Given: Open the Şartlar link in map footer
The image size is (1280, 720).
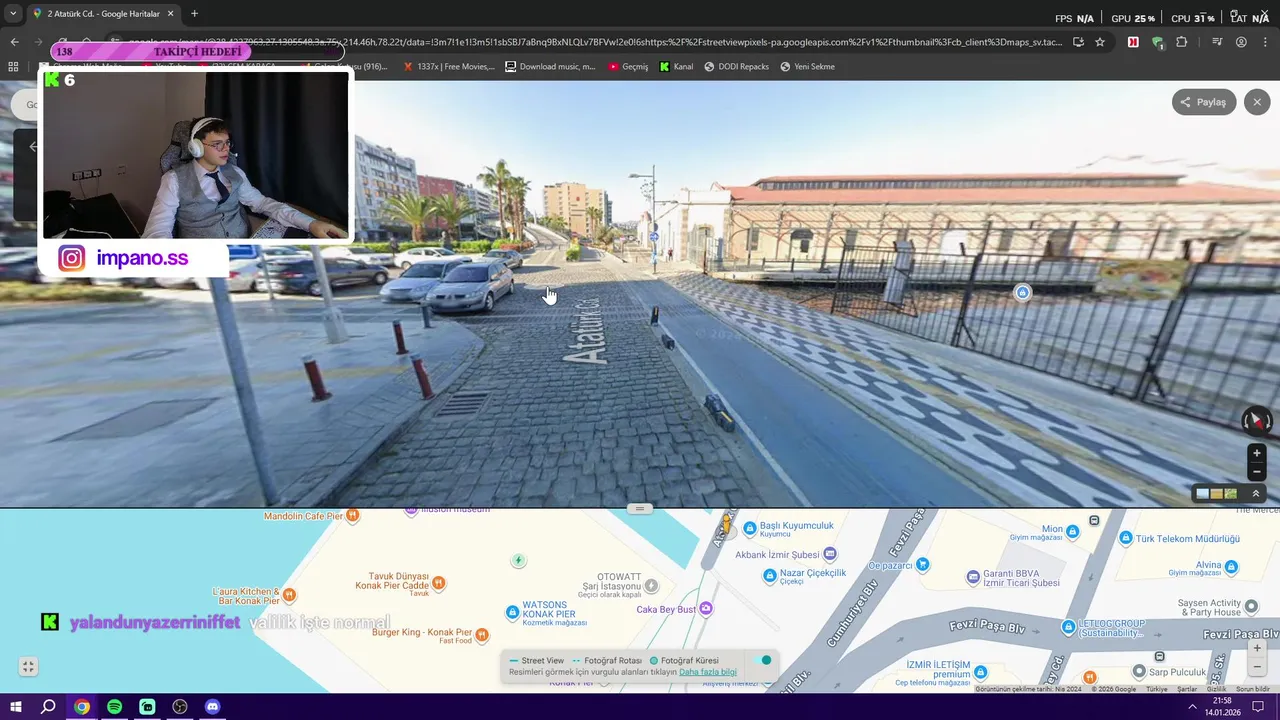Looking at the screenshot, I should (x=1187, y=689).
